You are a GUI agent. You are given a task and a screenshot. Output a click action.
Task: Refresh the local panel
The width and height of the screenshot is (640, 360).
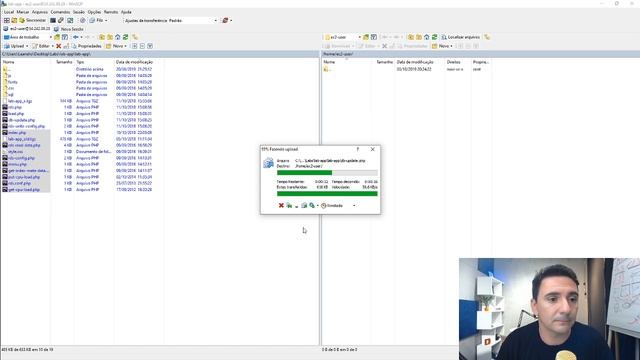pos(125,37)
